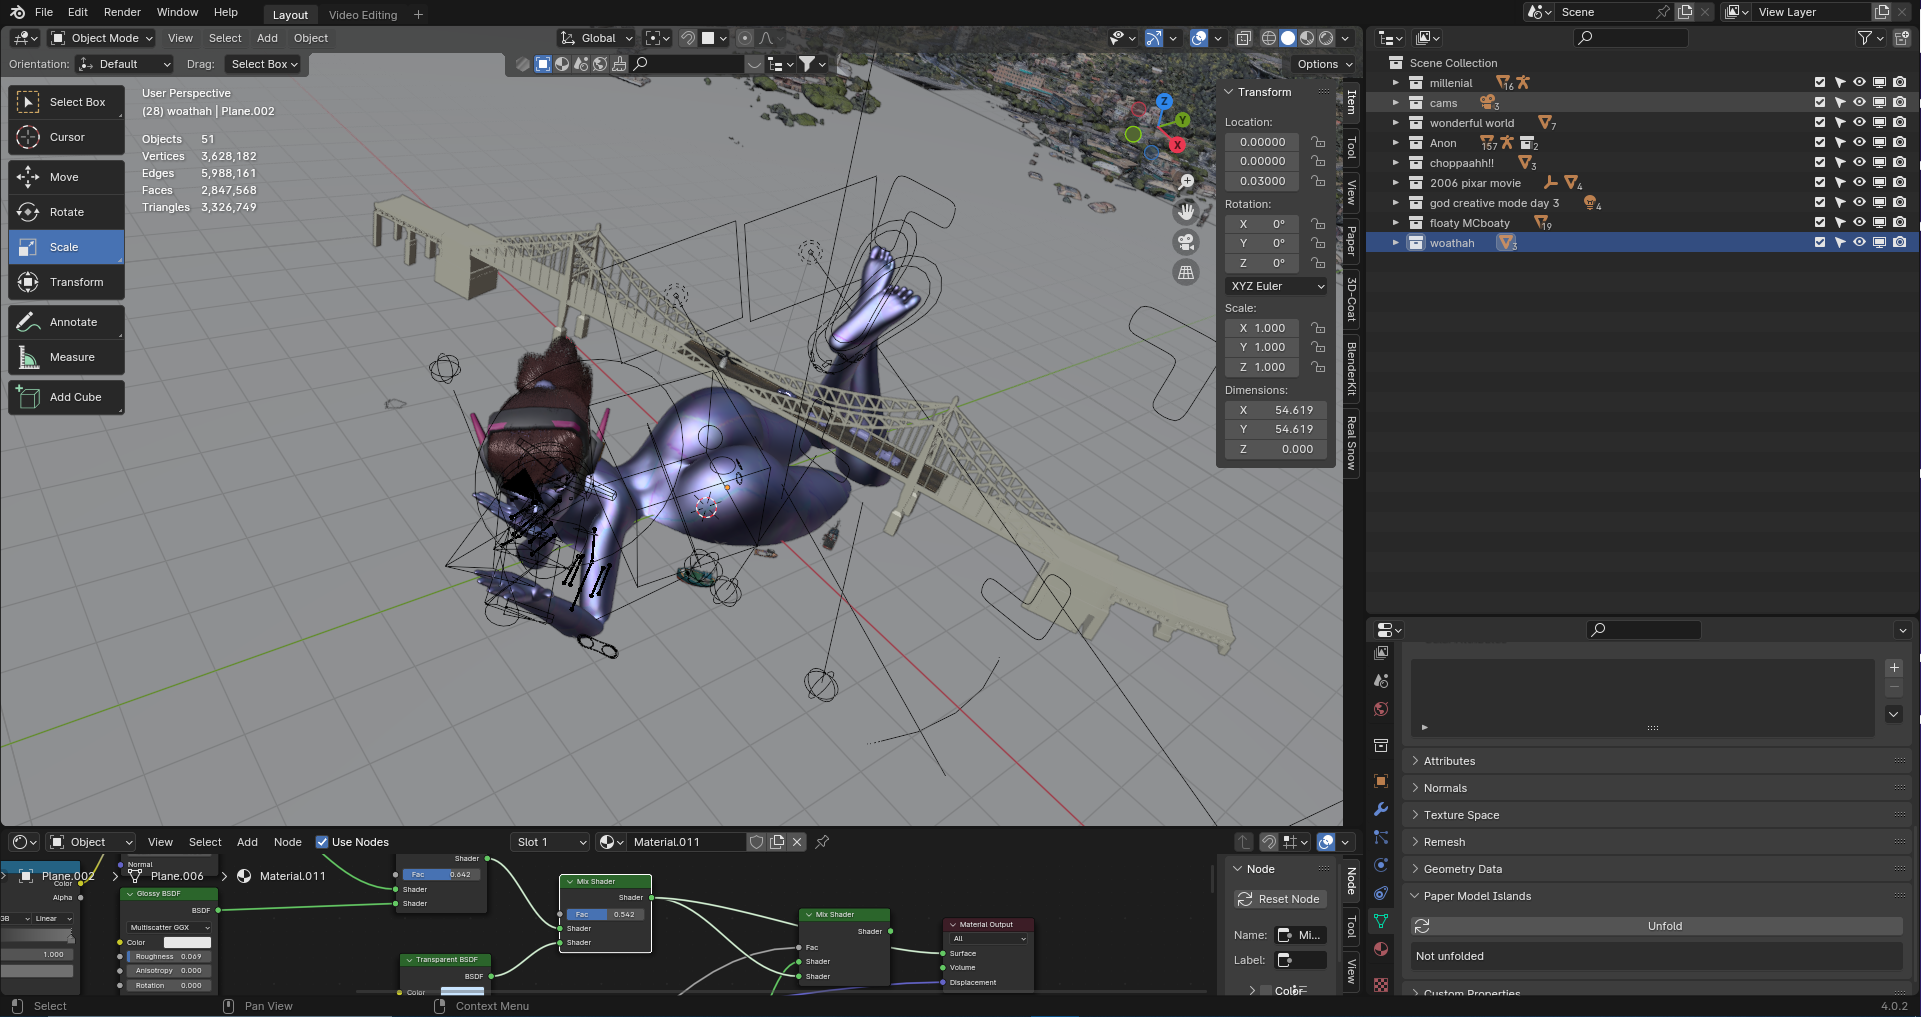Viewport: 1921px width, 1017px height.
Task: Click the Glossy BSDF color swatch
Action: coord(187,942)
